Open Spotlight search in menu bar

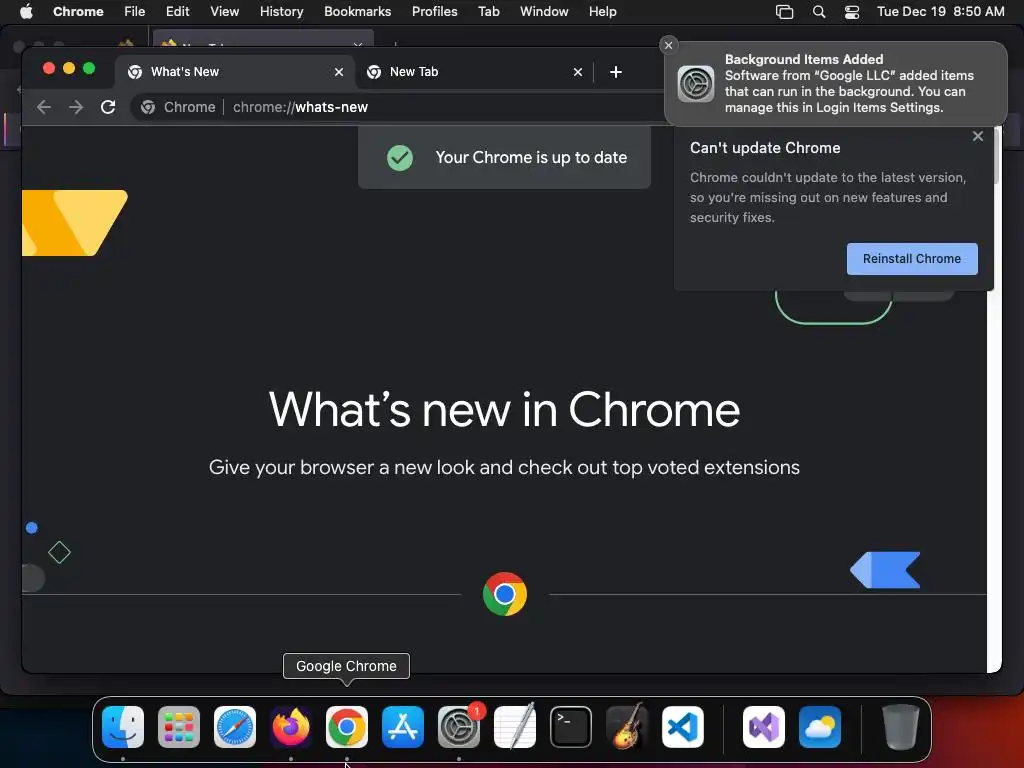coord(818,12)
